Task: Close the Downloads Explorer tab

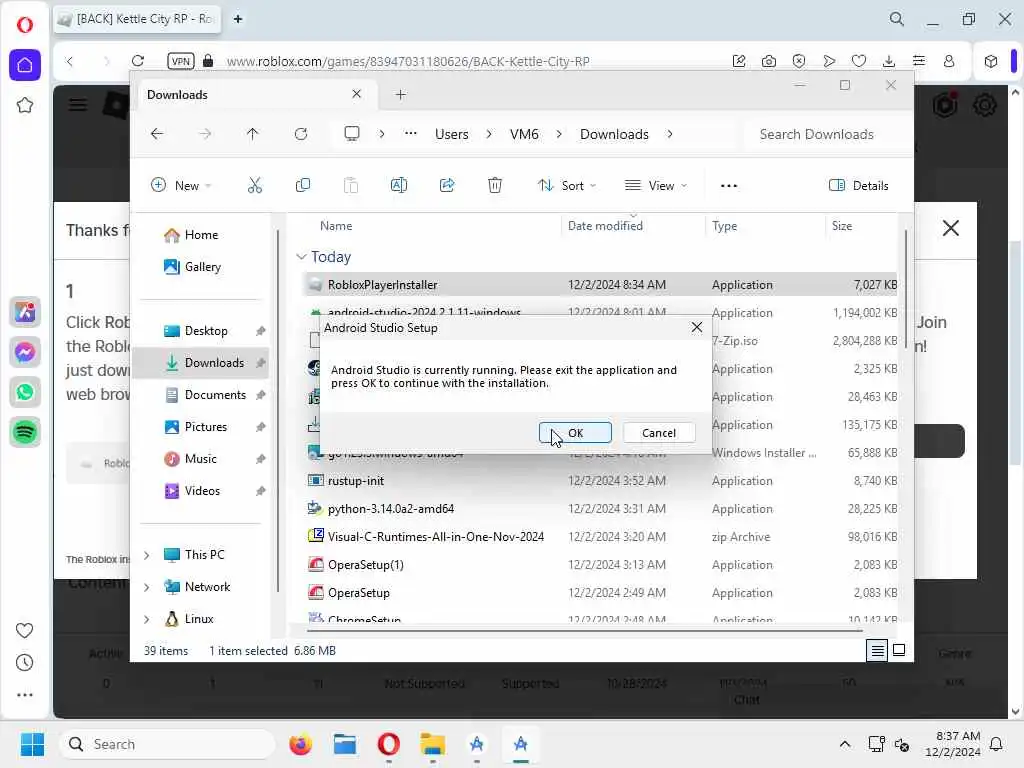Action: (x=357, y=94)
